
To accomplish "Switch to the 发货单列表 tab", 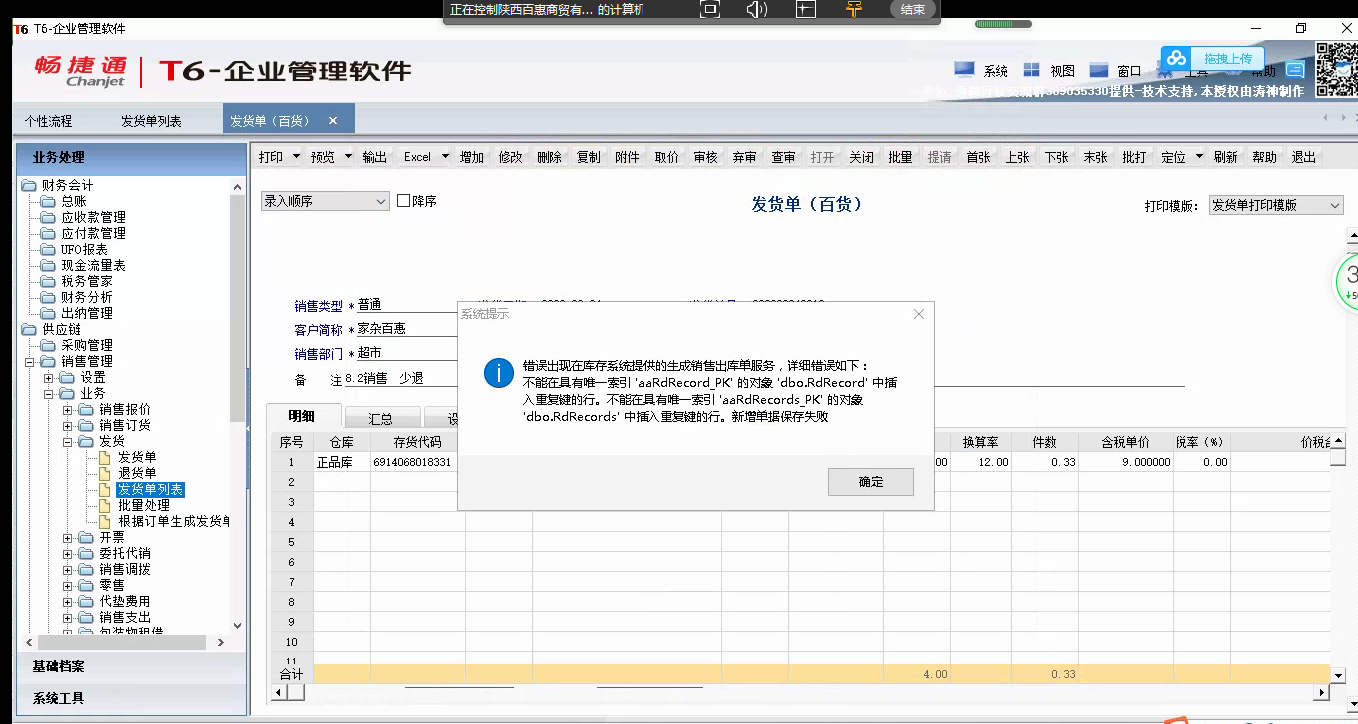I will pyautogui.click(x=151, y=121).
